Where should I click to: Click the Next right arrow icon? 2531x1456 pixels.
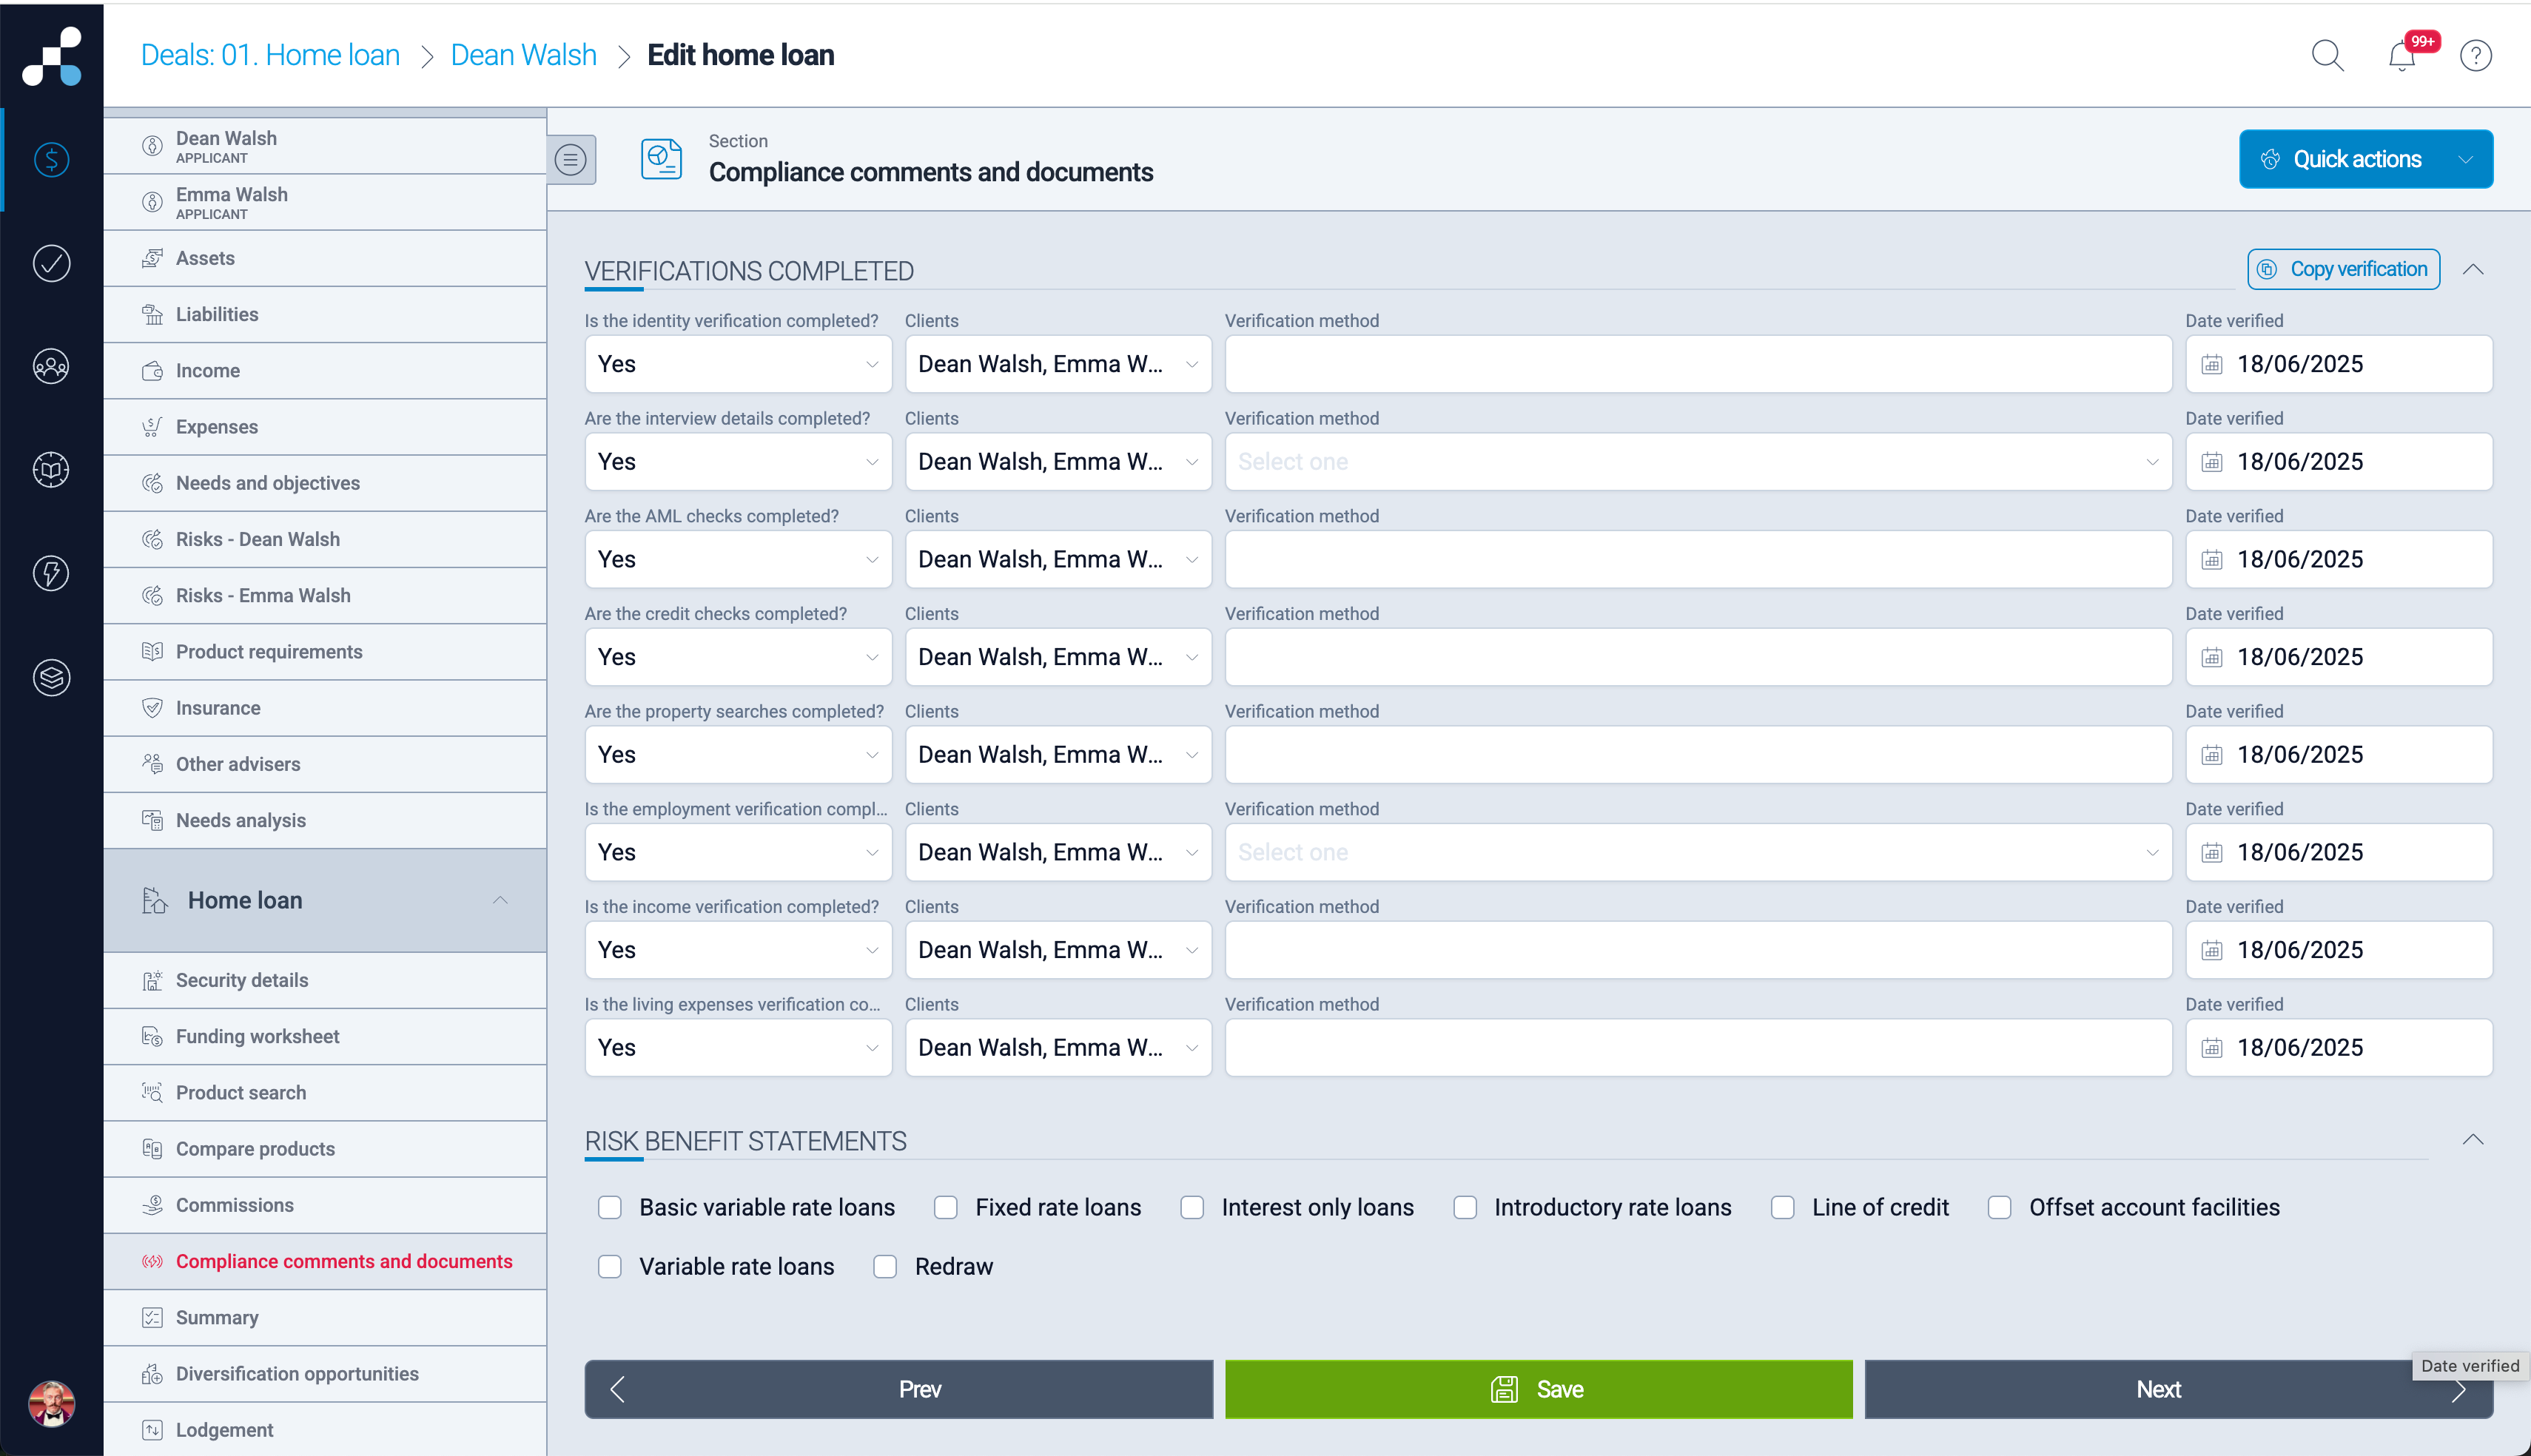[2459, 1390]
